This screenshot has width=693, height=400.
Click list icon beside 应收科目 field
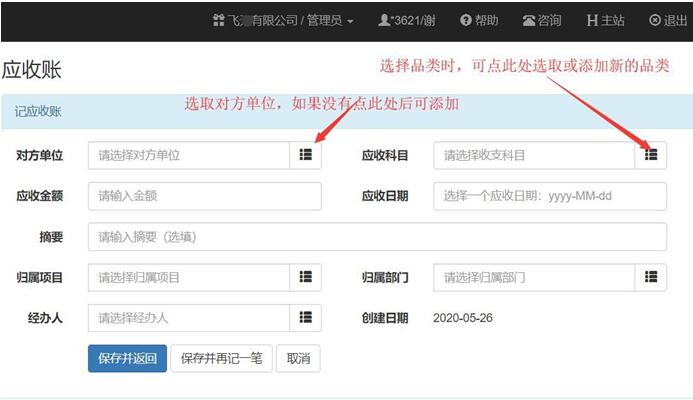651,156
